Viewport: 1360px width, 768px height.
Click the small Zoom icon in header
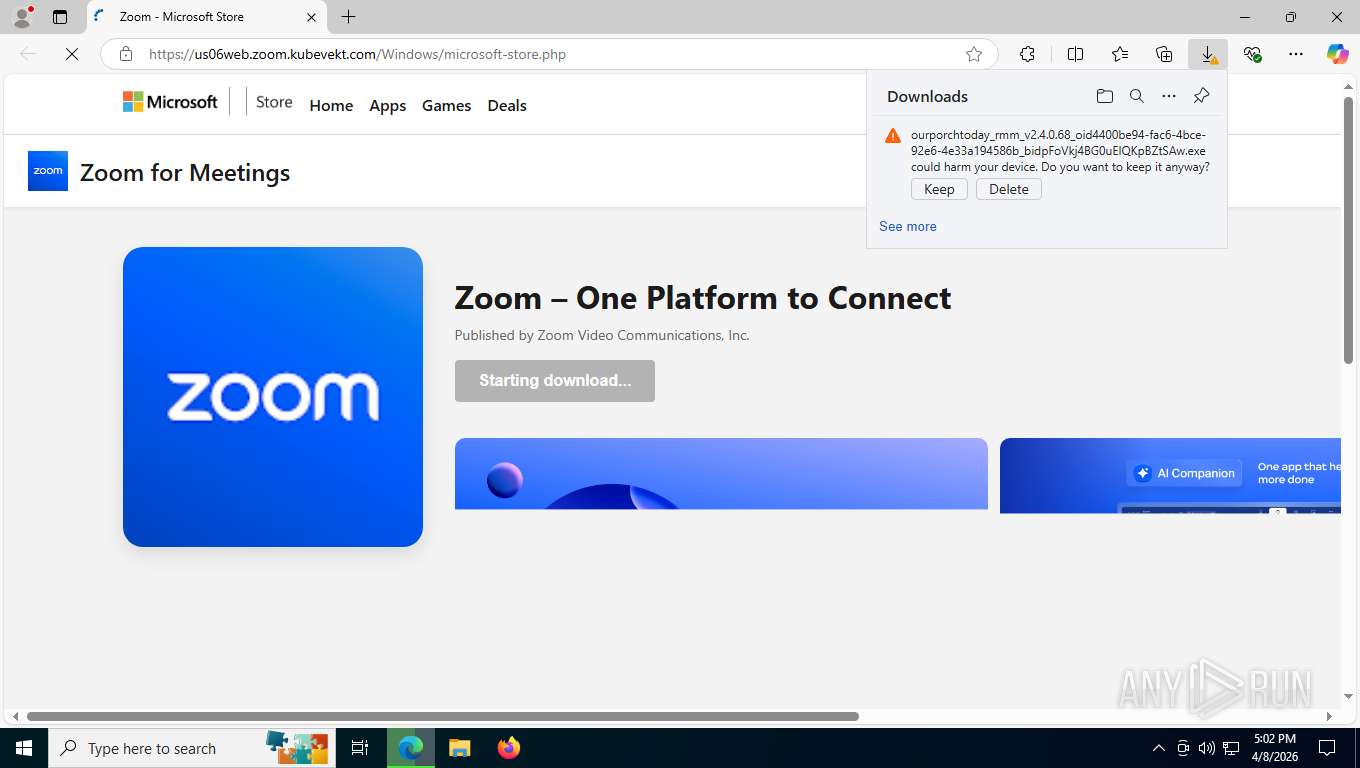tap(48, 171)
